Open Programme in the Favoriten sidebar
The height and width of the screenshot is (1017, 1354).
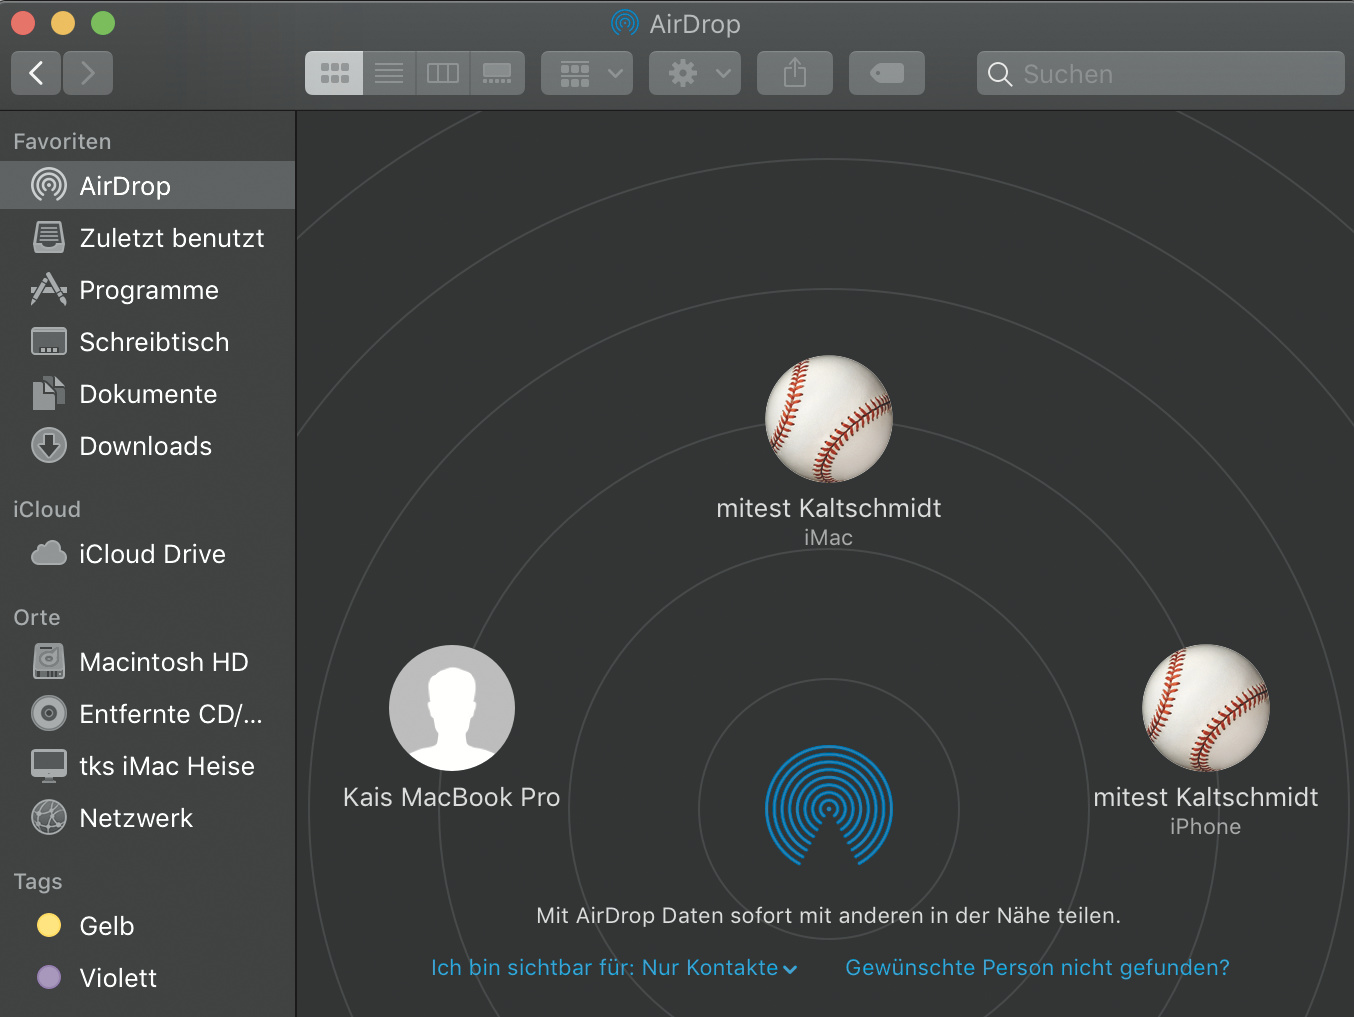coord(148,290)
